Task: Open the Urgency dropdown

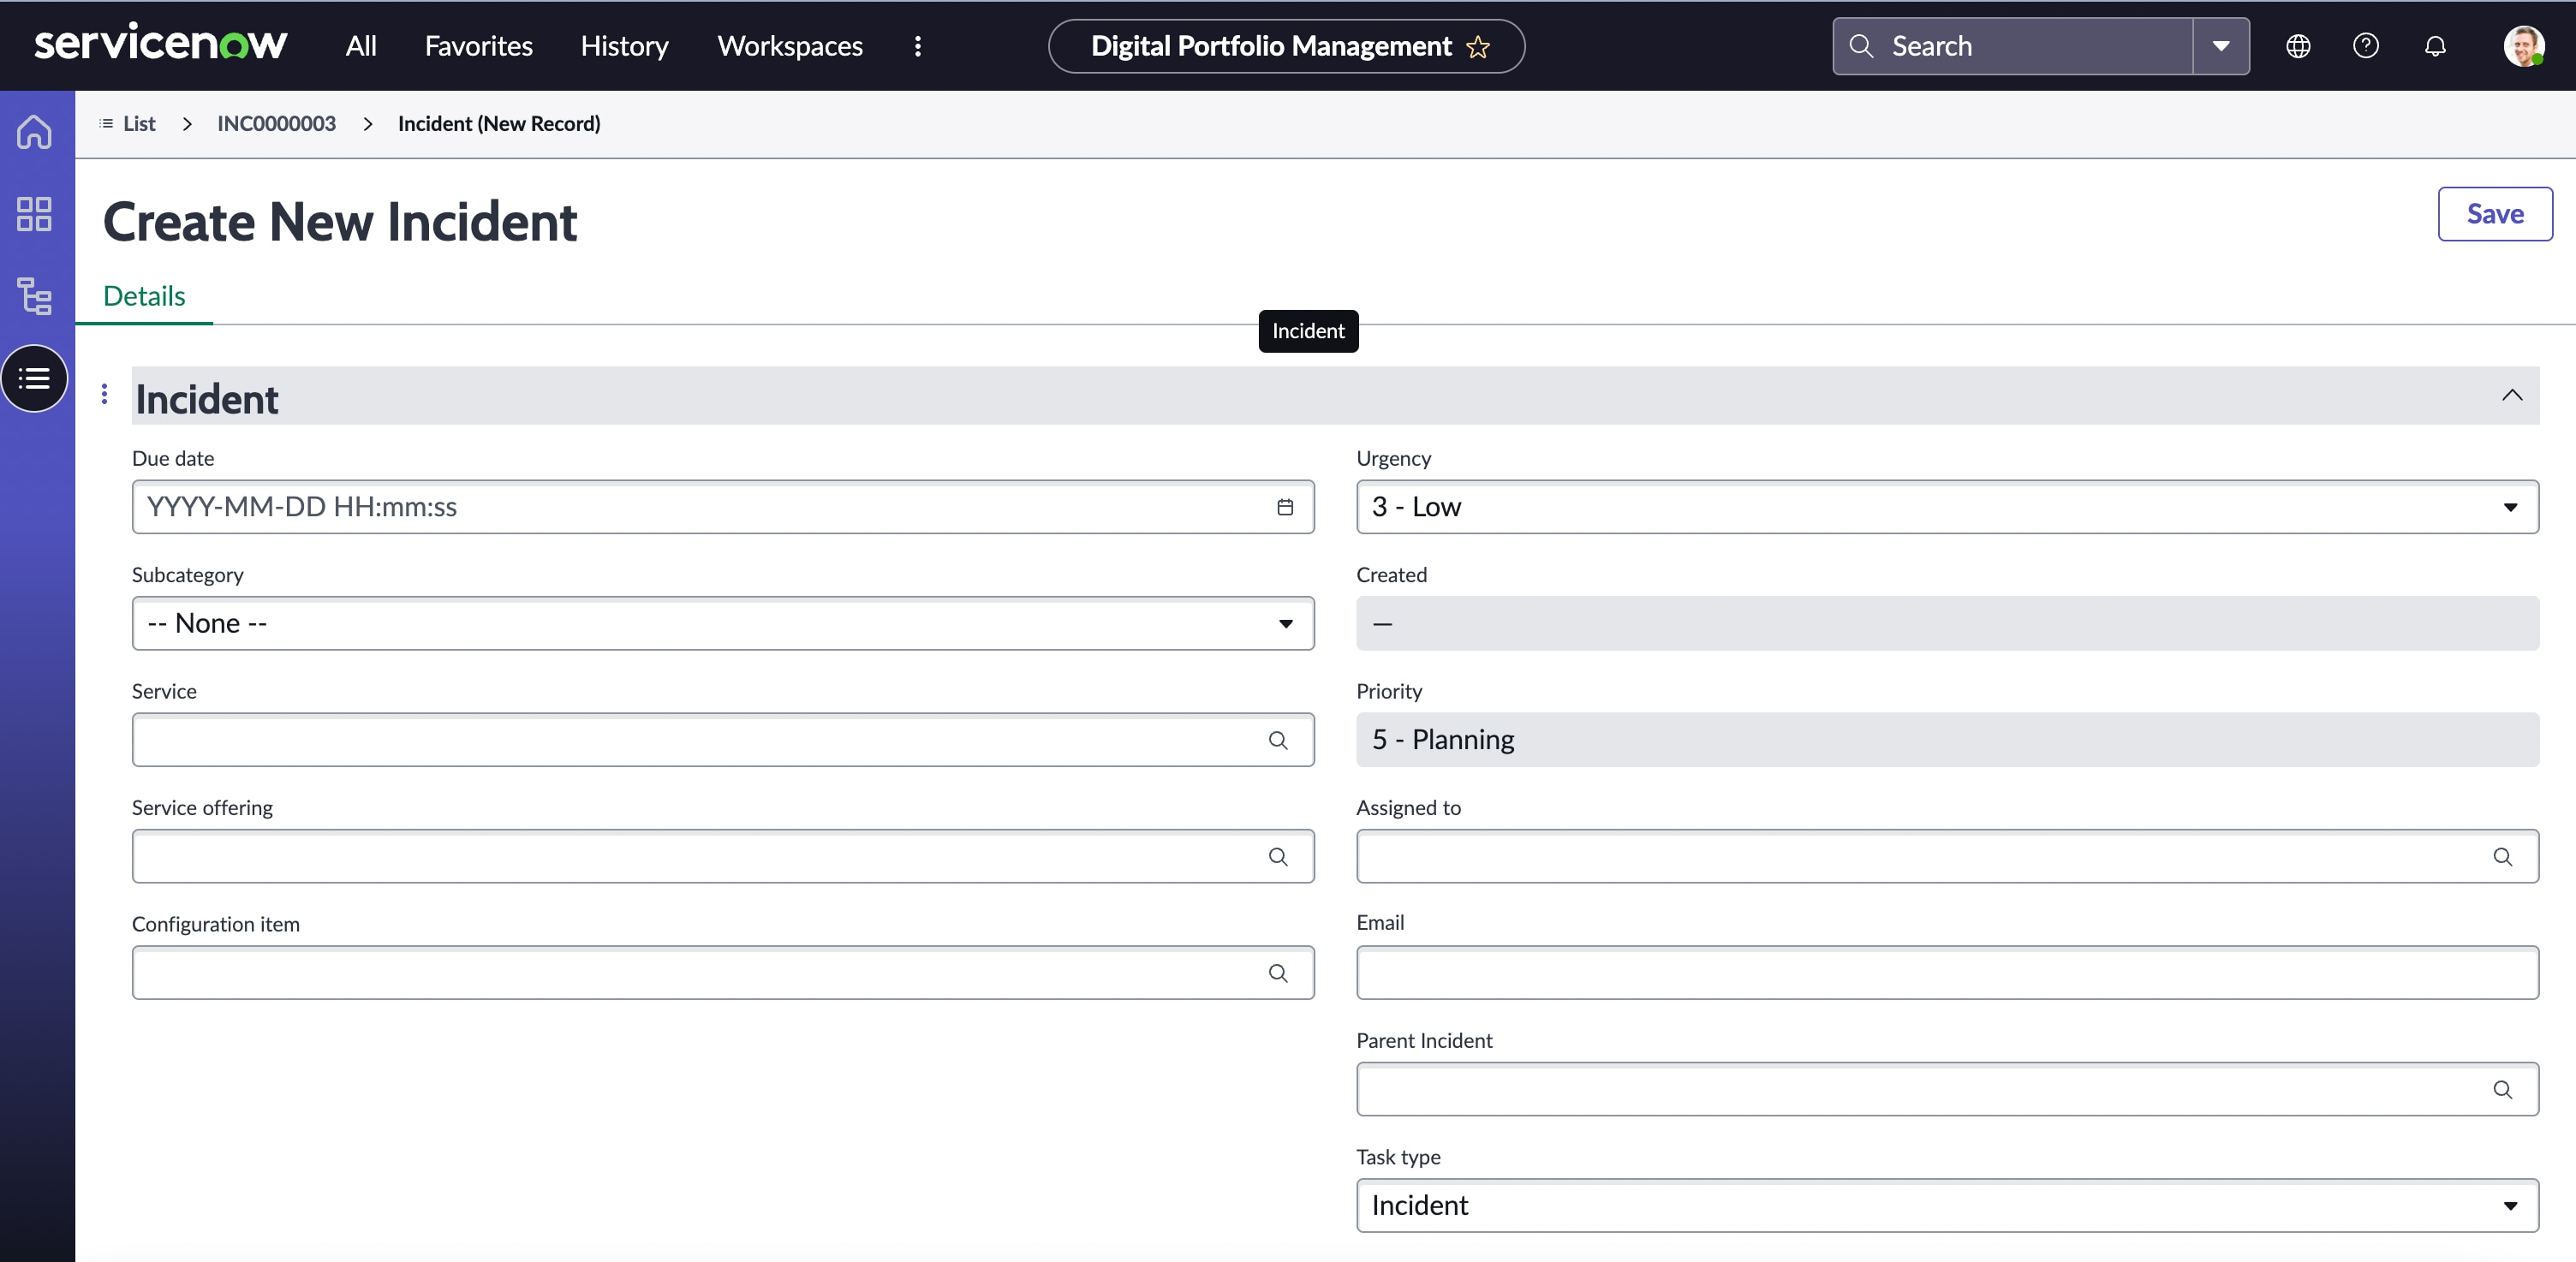Action: [2510, 507]
